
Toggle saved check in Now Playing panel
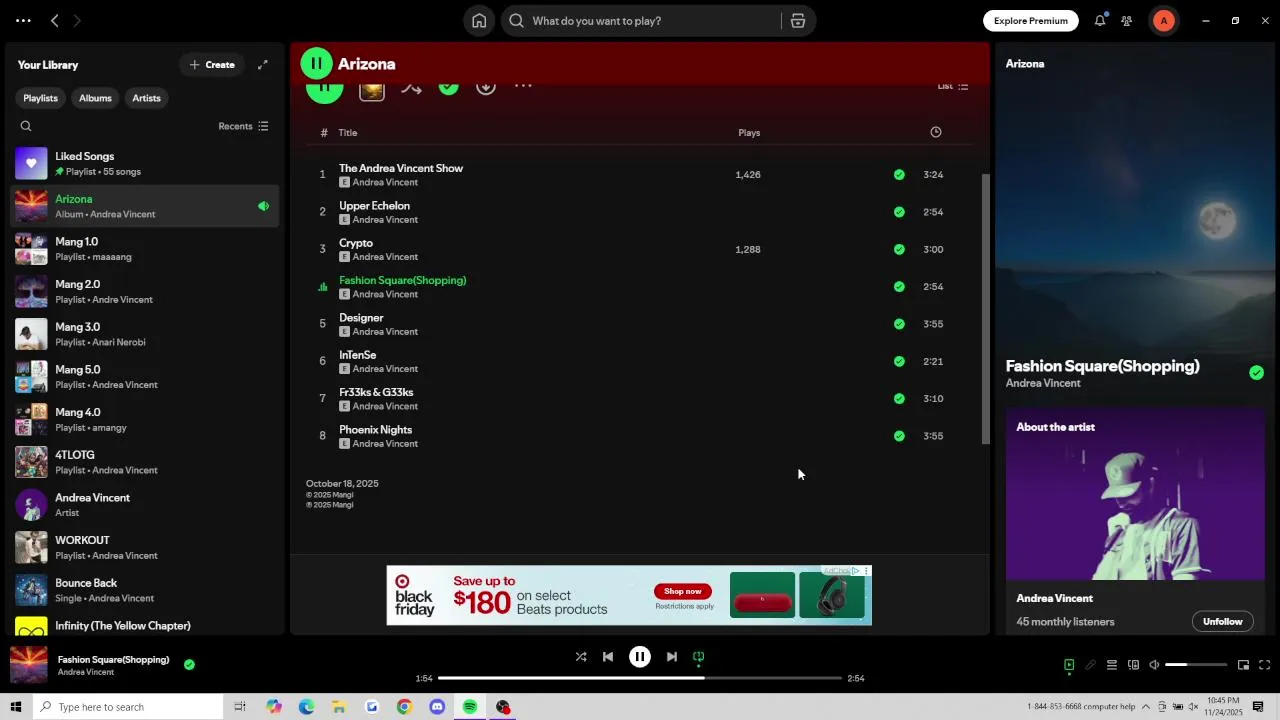[1256, 373]
